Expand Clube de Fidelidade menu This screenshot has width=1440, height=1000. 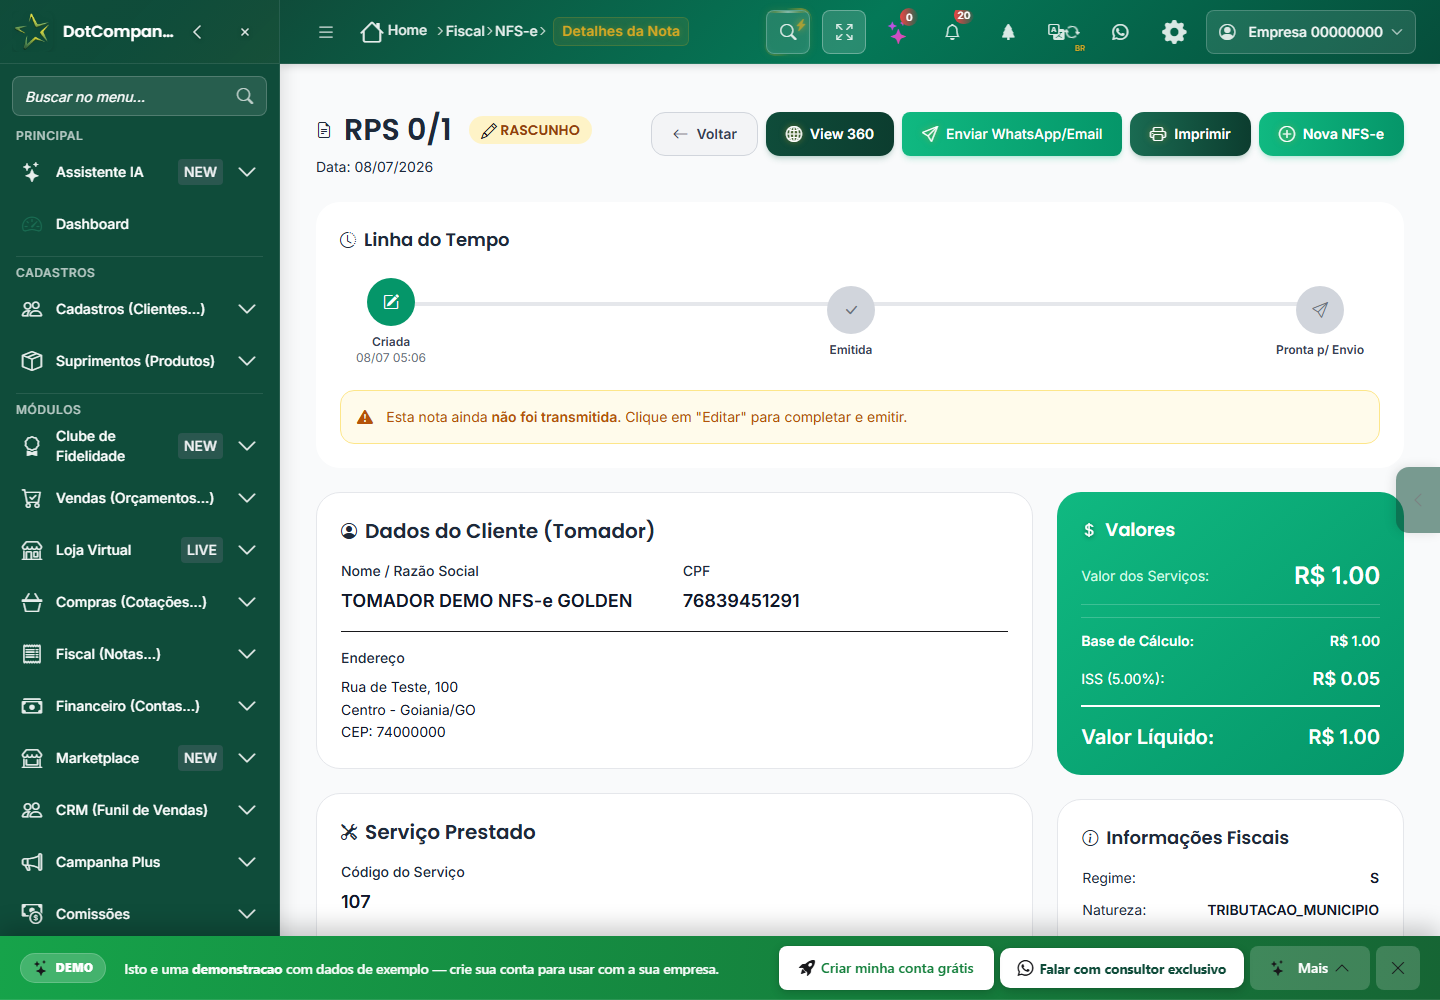[x=139, y=446]
